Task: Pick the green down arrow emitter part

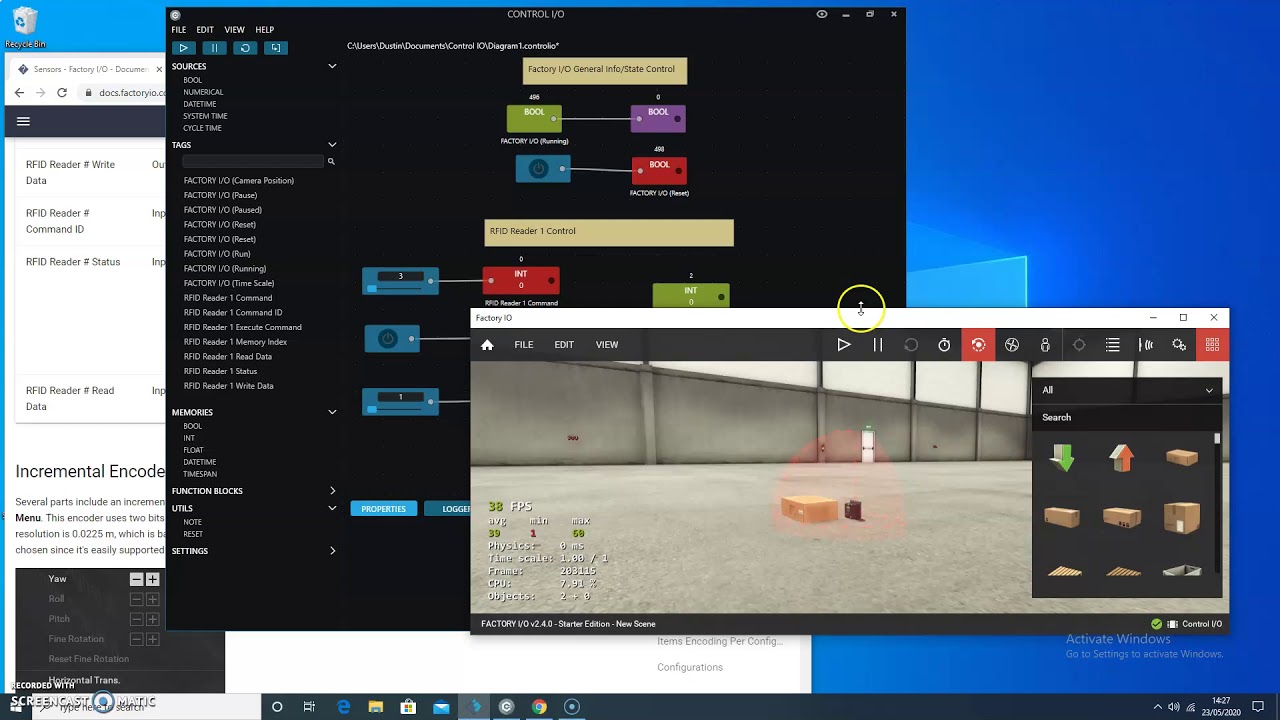Action: [x=1062, y=458]
